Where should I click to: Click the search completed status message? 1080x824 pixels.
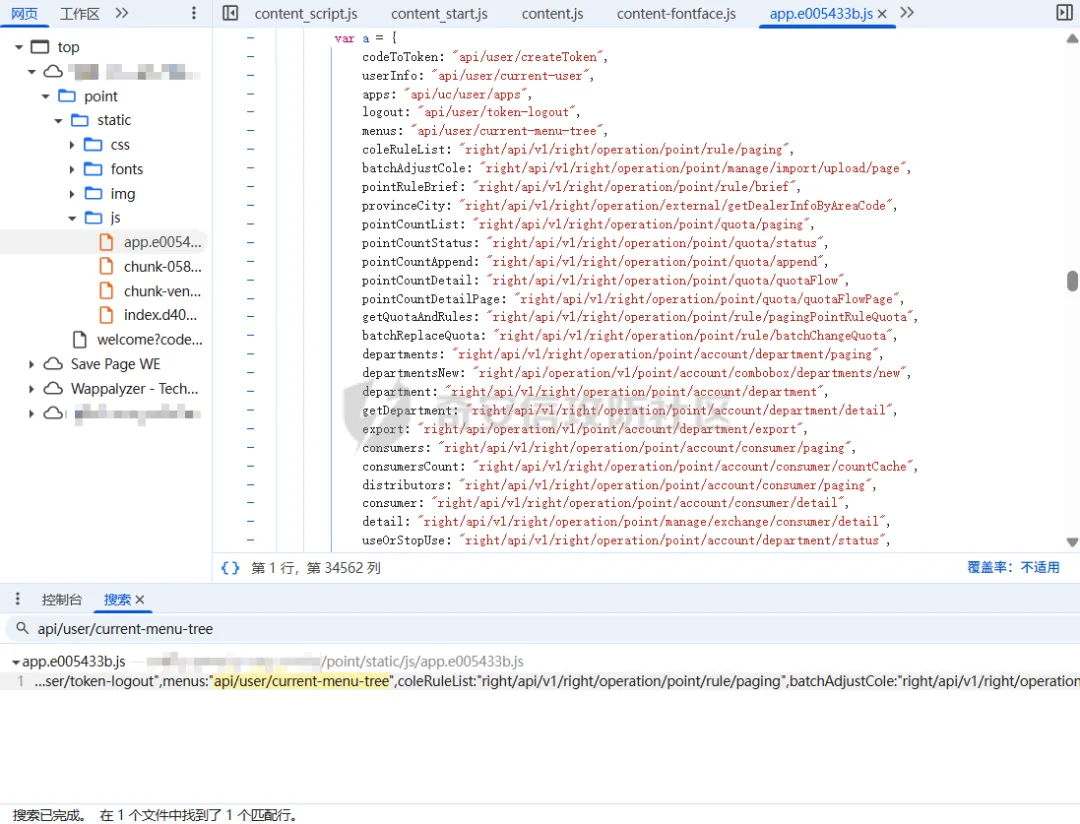tap(155, 815)
